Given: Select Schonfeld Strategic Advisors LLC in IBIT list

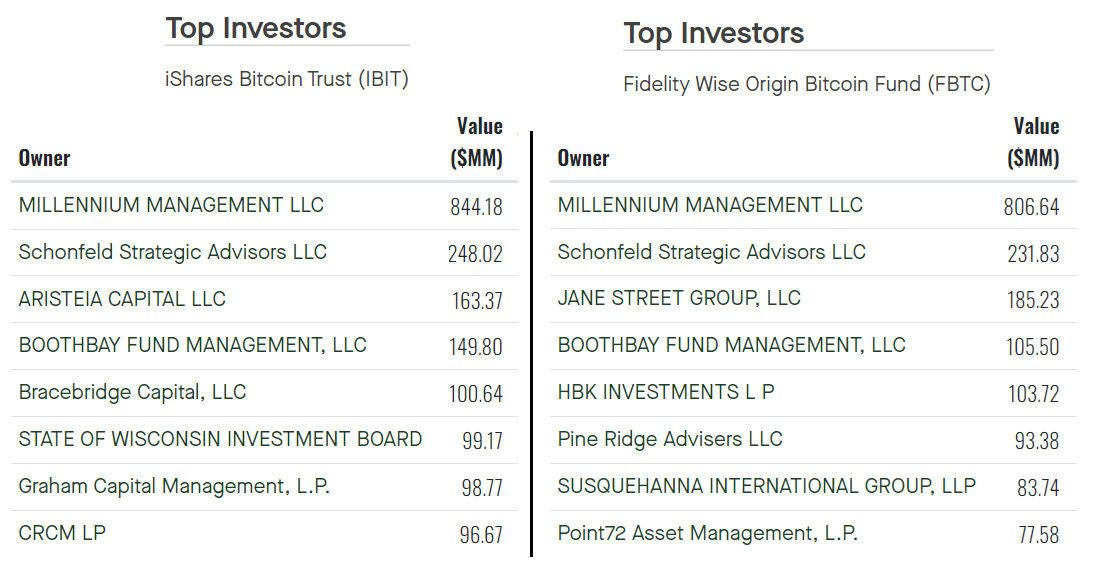Looking at the screenshot, I should [172, 252].
